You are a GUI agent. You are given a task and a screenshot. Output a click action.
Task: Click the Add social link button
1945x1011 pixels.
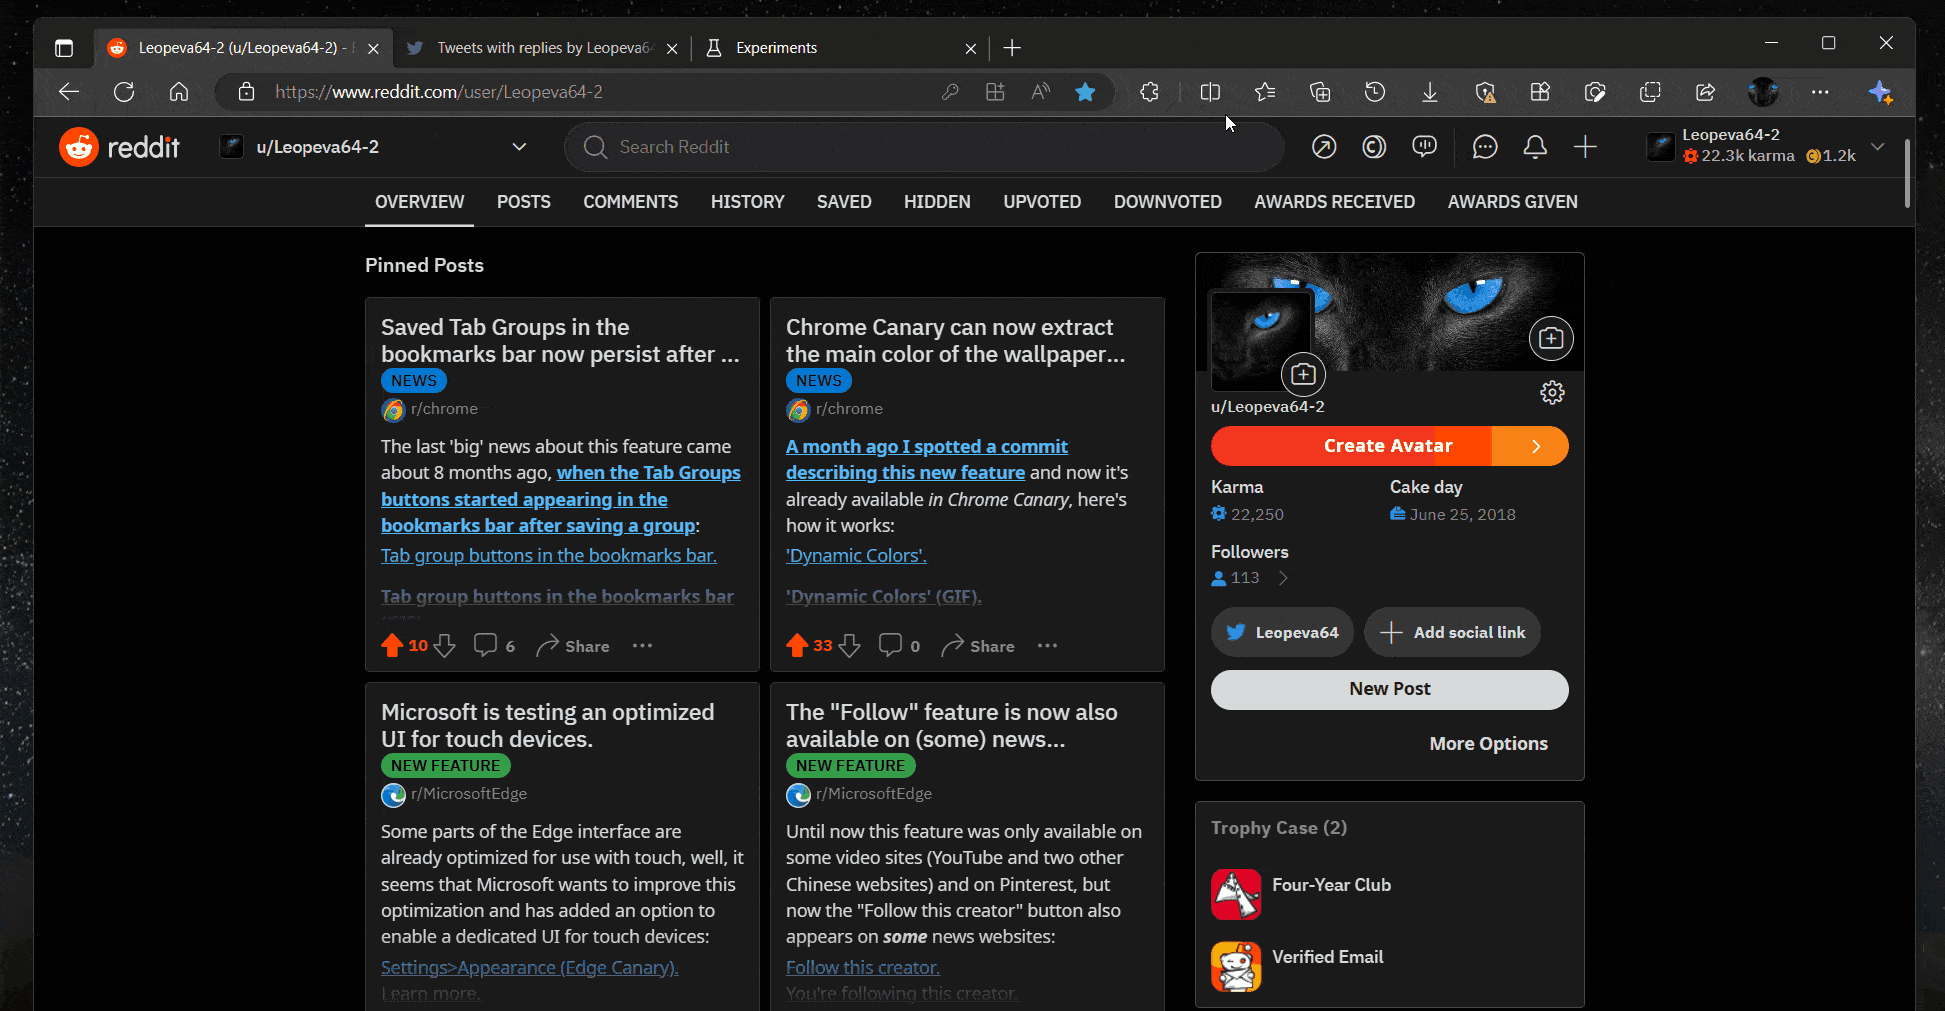coord(1452,632)
